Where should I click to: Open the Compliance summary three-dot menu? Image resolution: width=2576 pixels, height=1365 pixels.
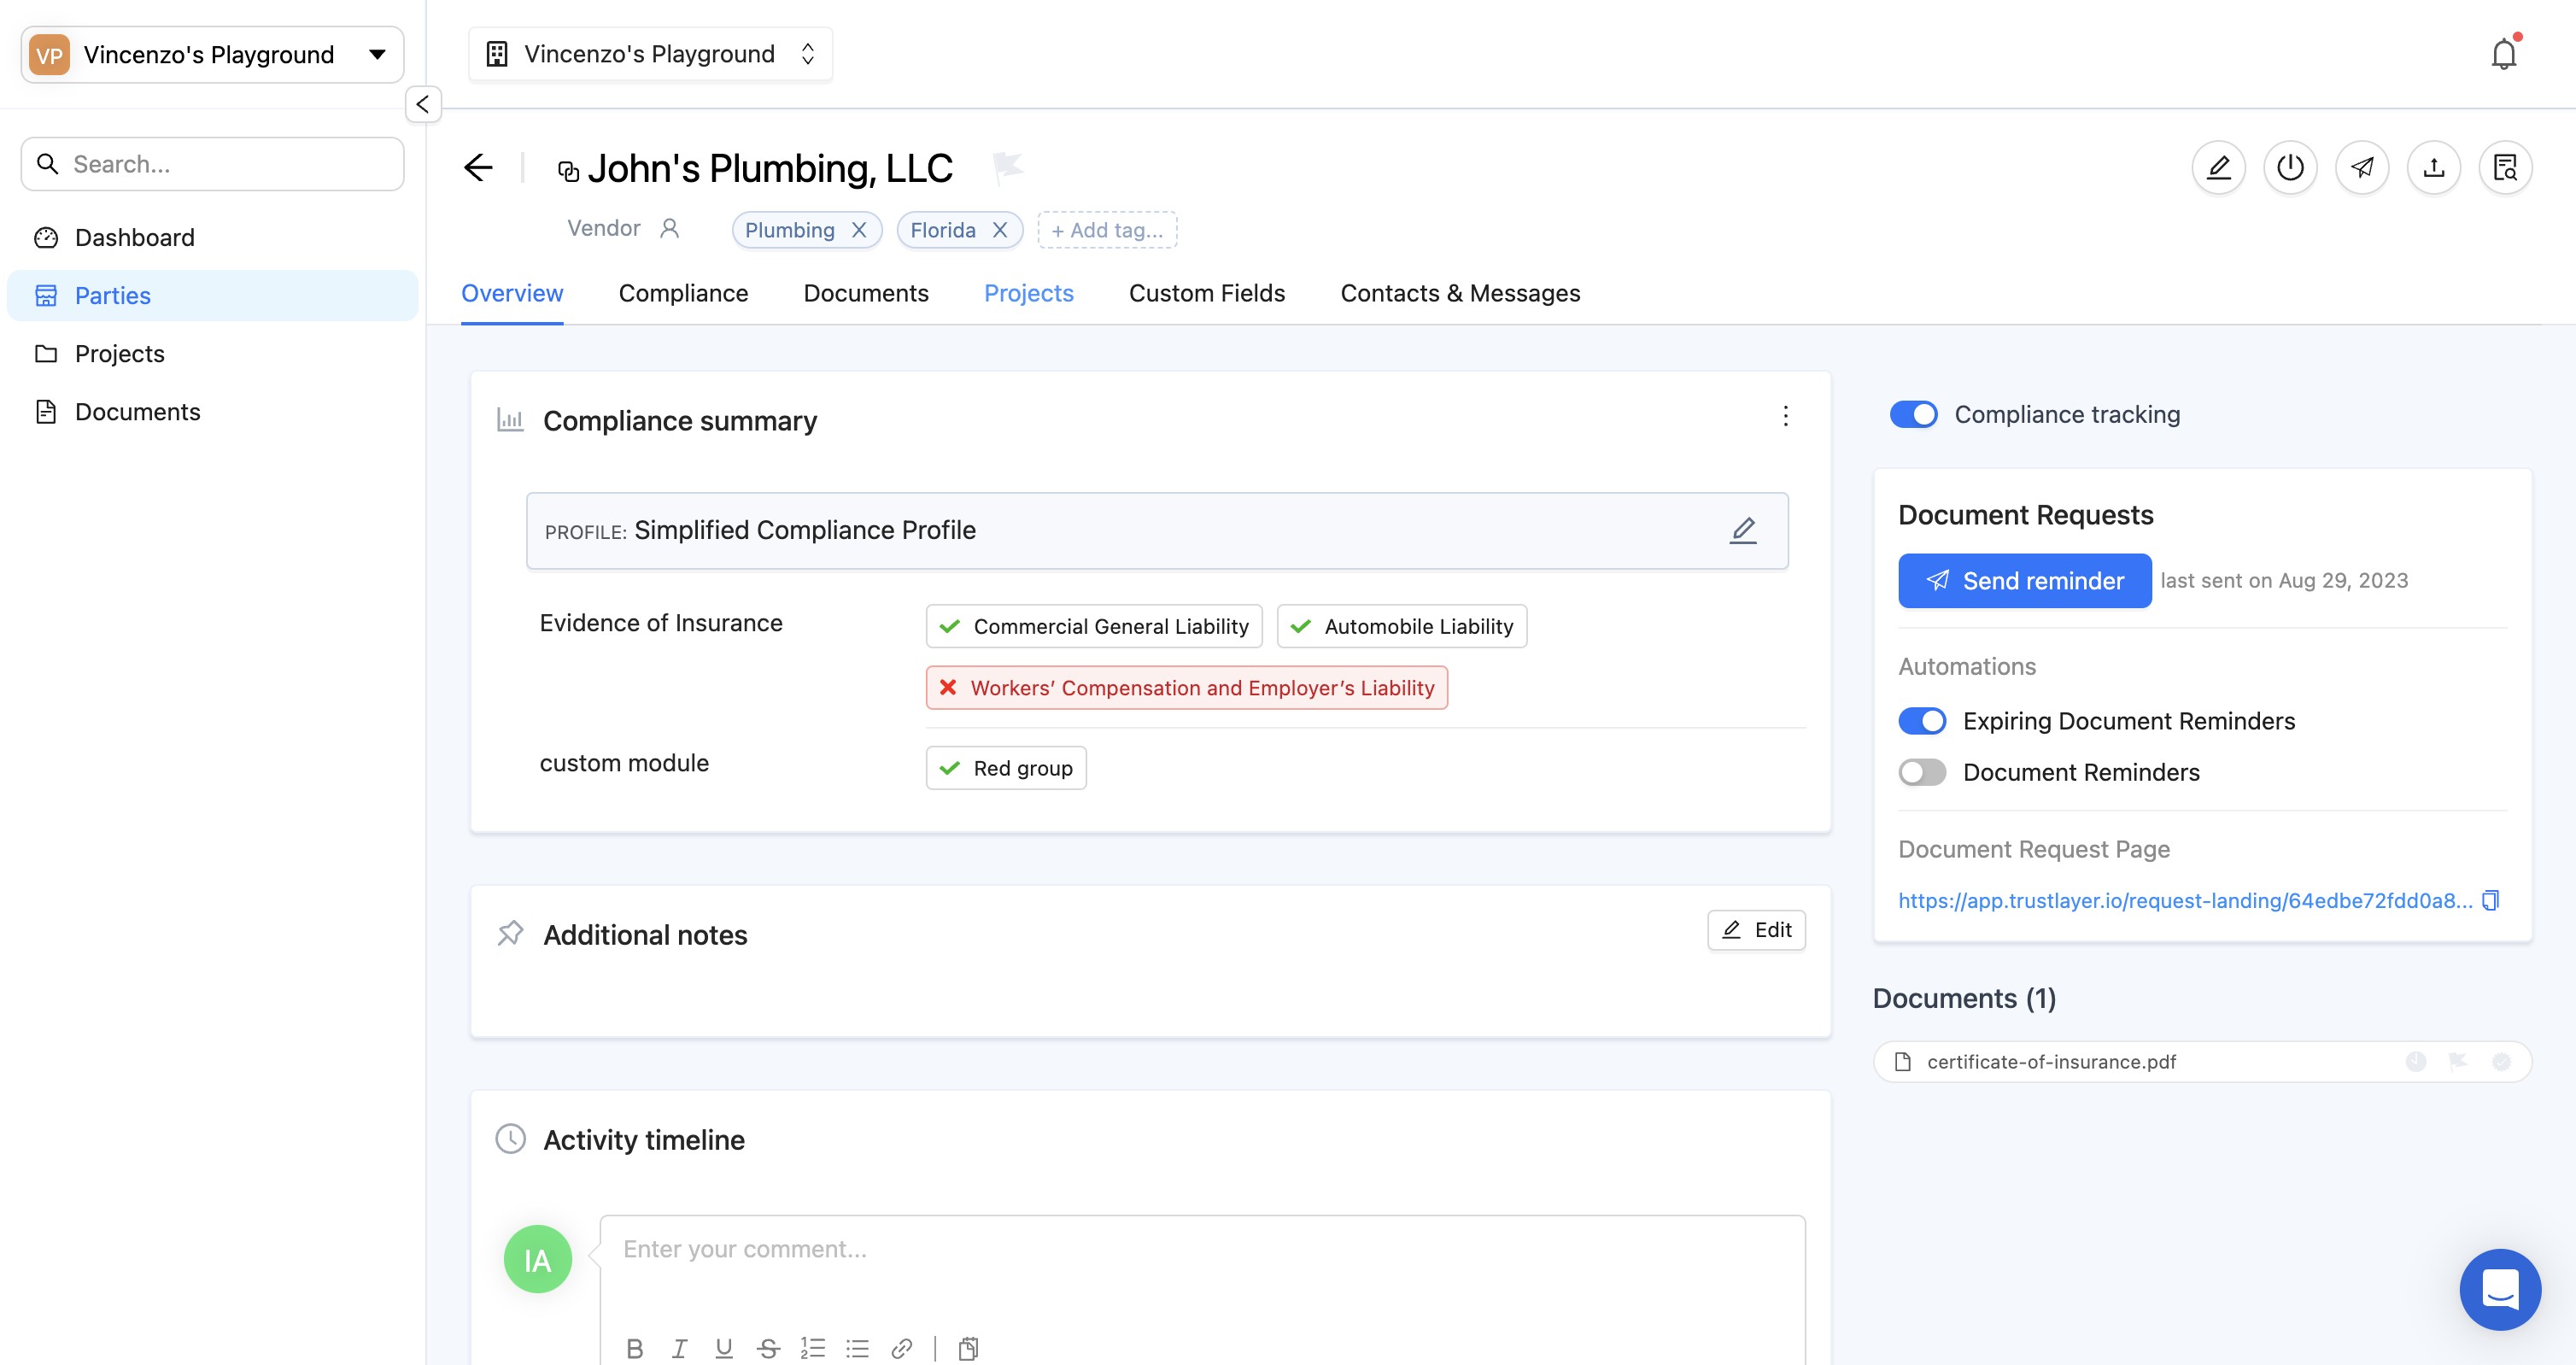click(x=1785, y=416)
